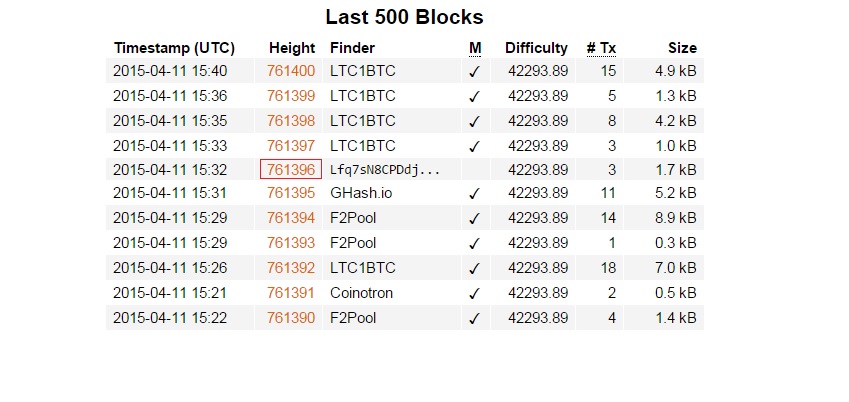This screenshot has height=402, width=849.
Task: Open block height 761392 link
Action: (x=291, y=268)
